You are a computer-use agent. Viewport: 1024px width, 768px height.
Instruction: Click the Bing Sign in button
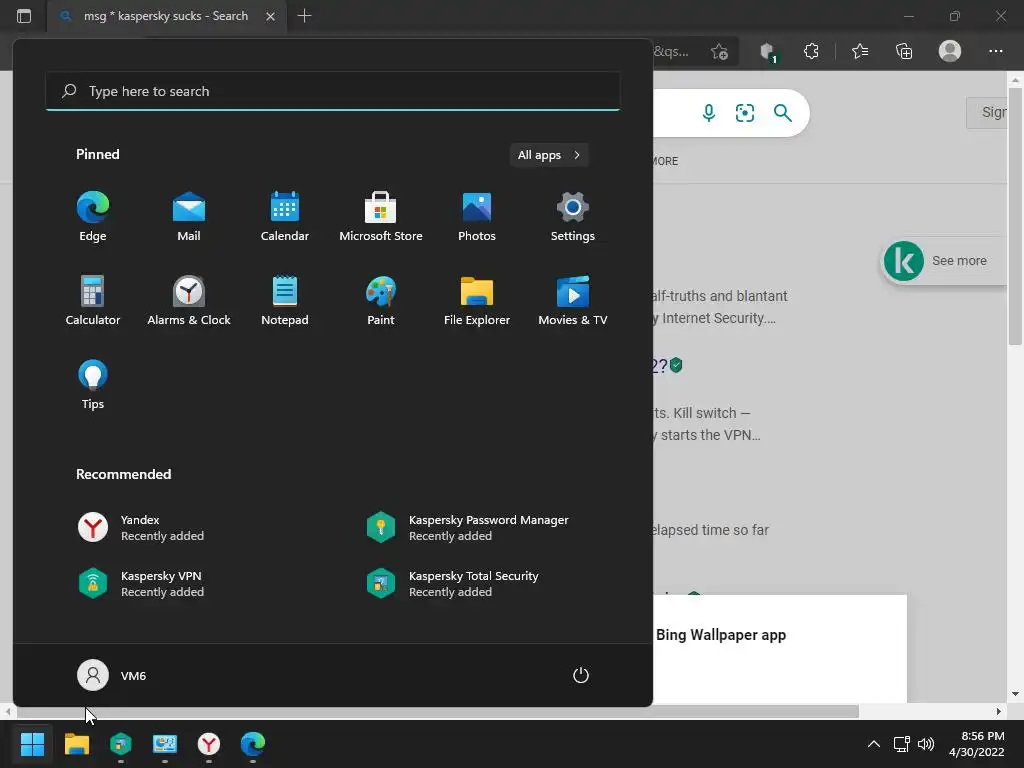[x=987, y=112]
